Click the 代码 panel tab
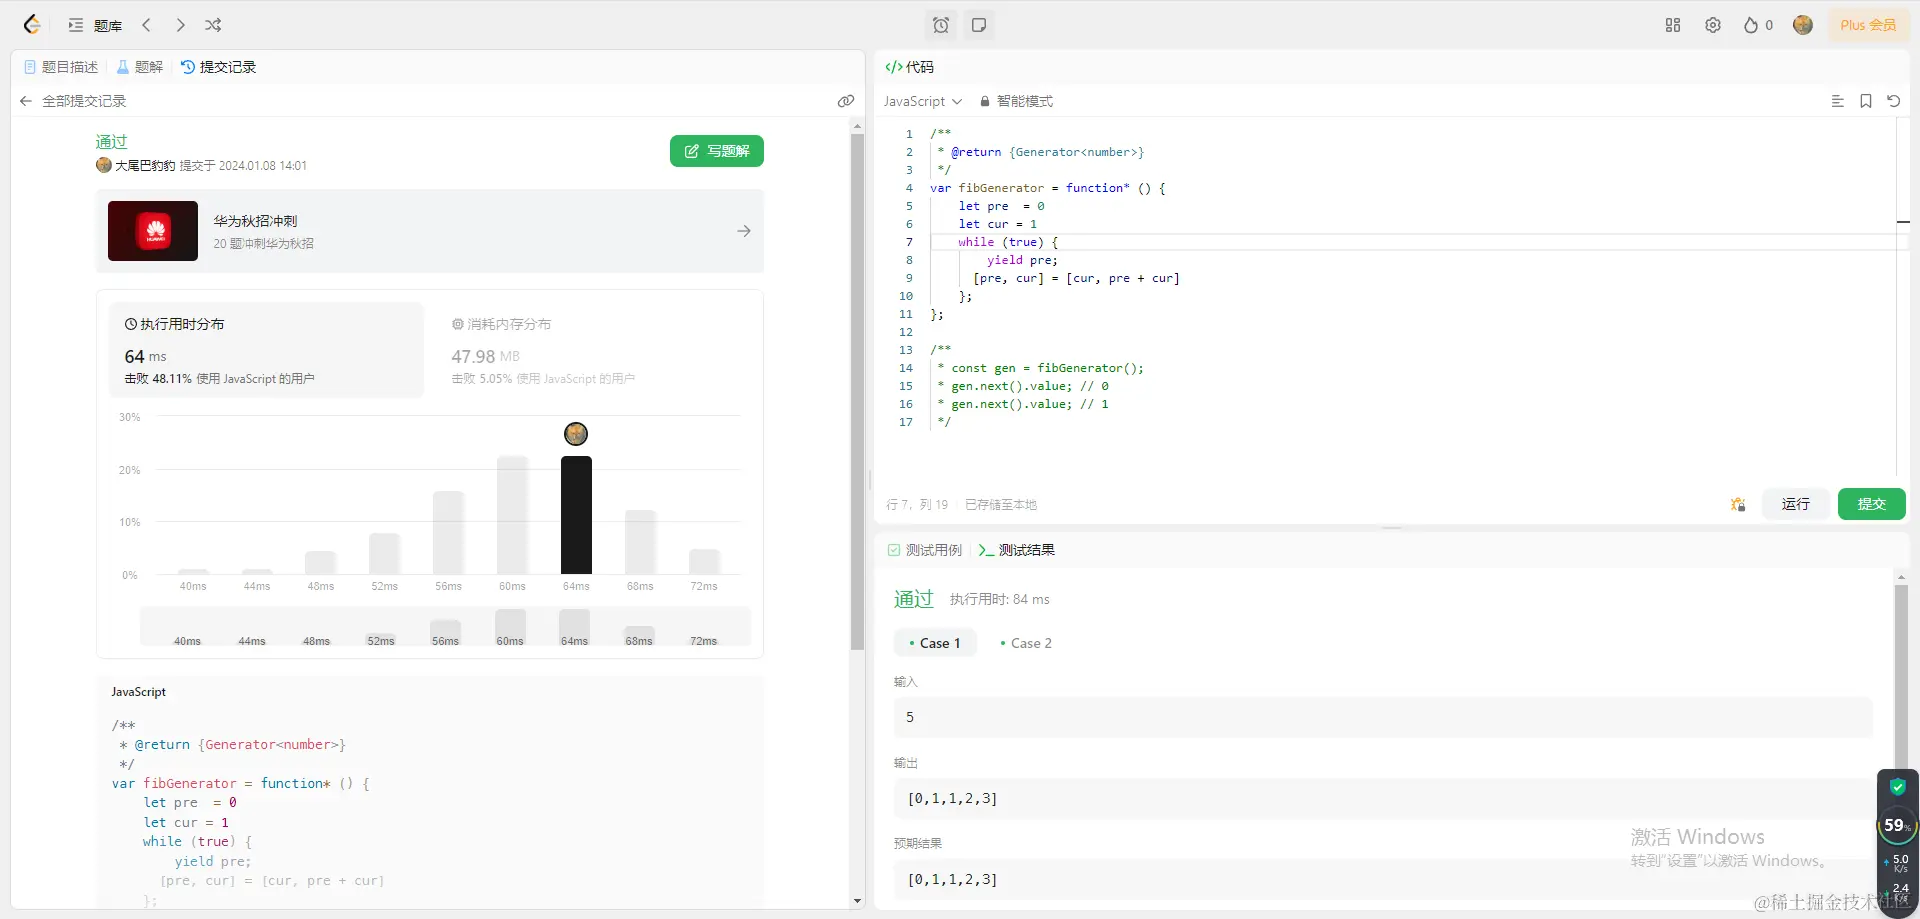The width and height of the screenshot is (1920, 919). [x=910, y=67]
